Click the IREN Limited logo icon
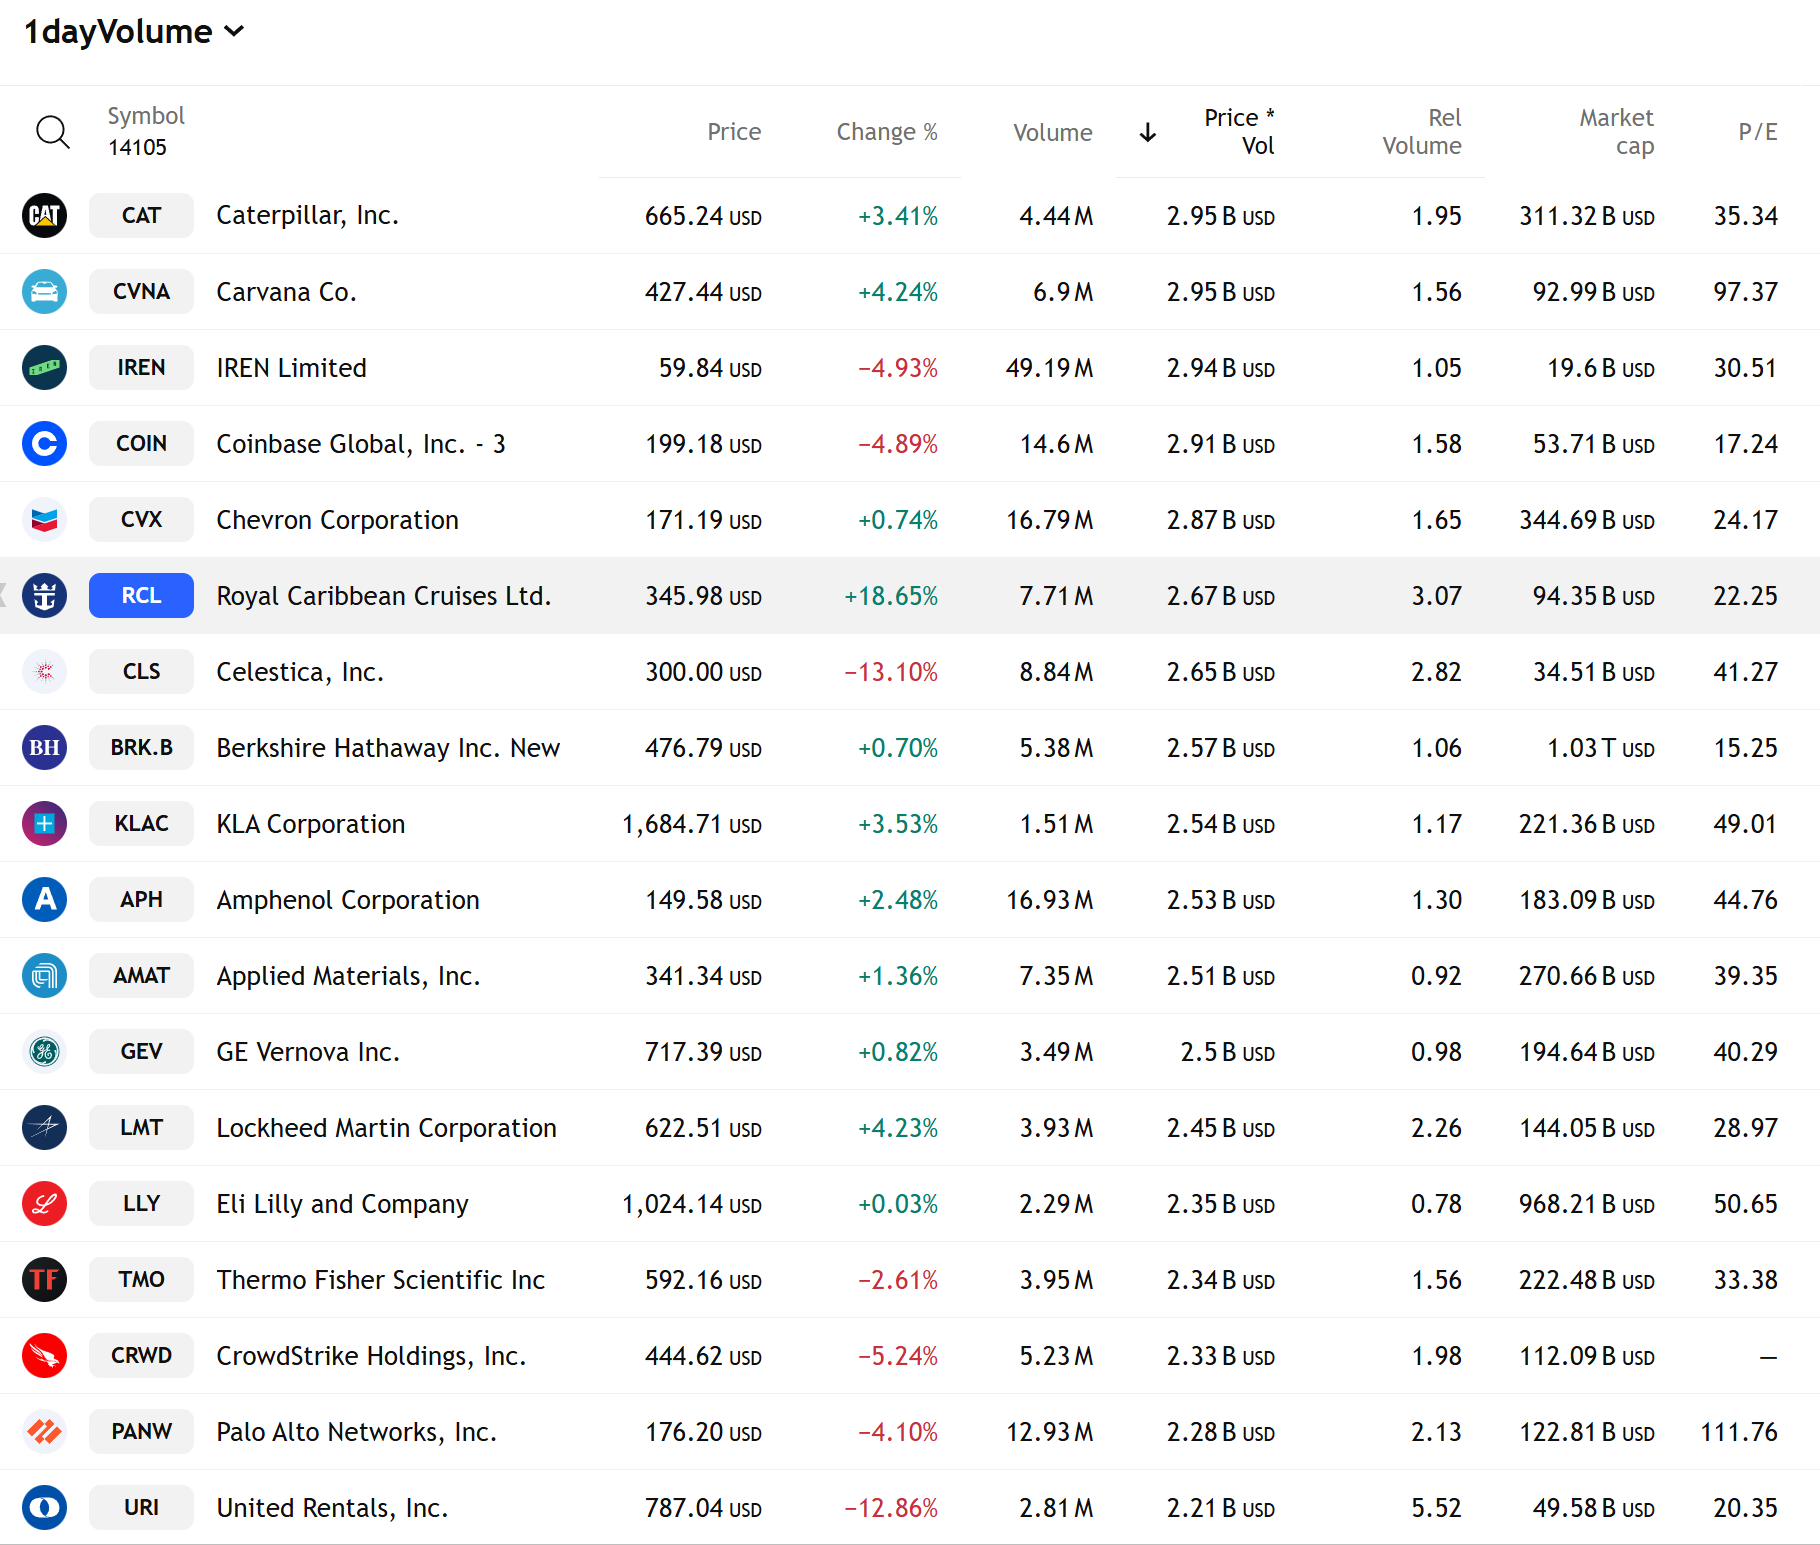The image size is (1820, 1545). point(45,367)
